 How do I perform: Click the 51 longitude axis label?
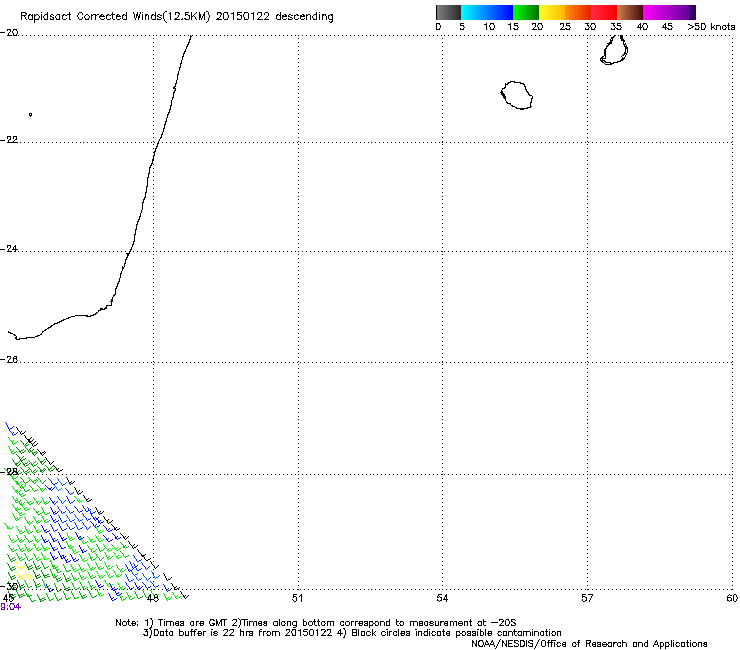(297, 598)
